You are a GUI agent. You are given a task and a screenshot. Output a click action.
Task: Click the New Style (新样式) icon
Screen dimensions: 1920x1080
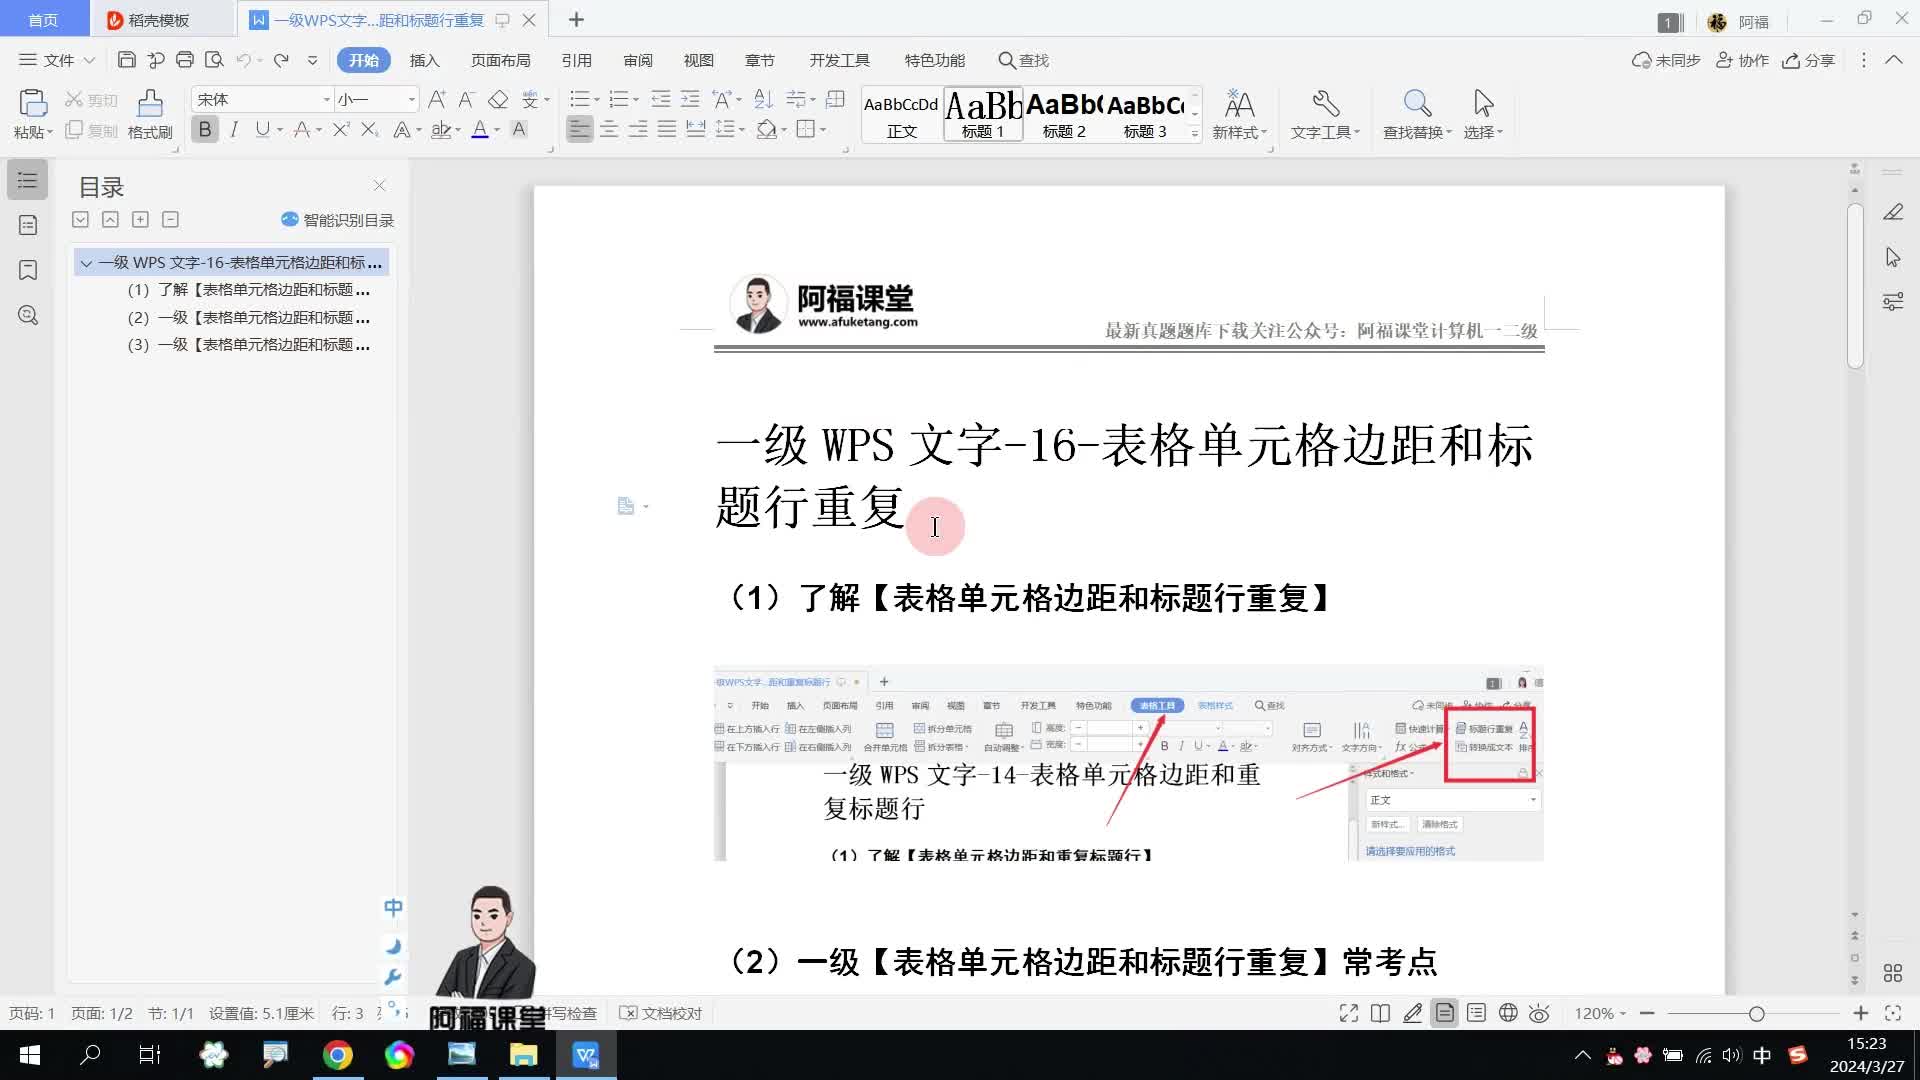(x=1239, y=103)
